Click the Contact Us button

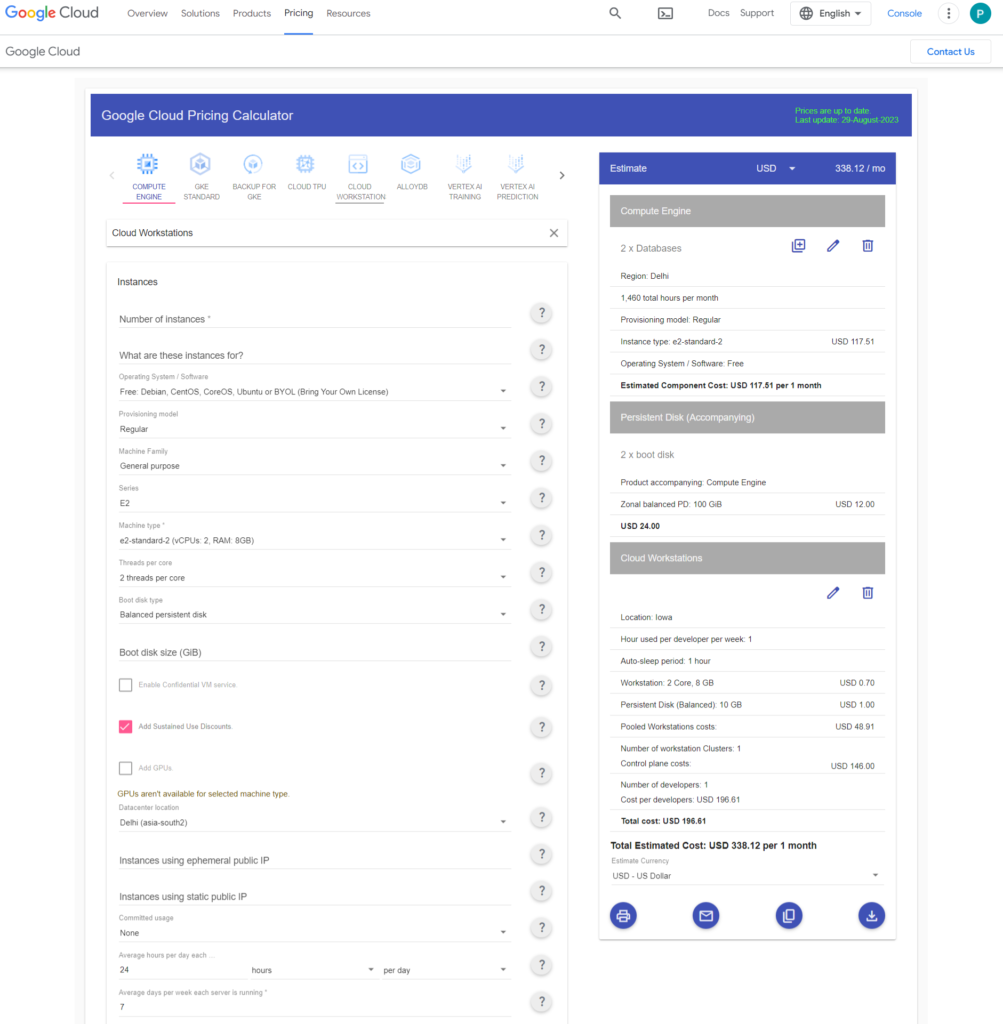point(950,52)
